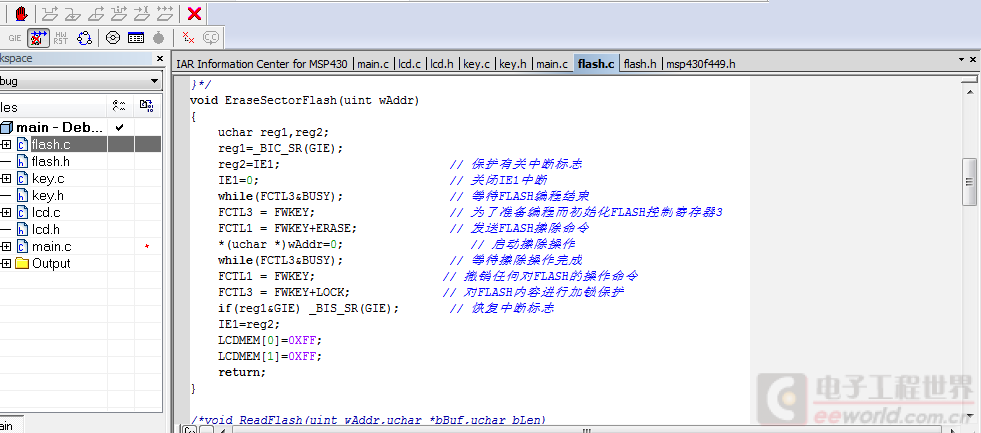The height and width of the screenshot is (433, 981).
Task: Click the editor horizontal scrollbar thumb
Action: tap(586, 430)
